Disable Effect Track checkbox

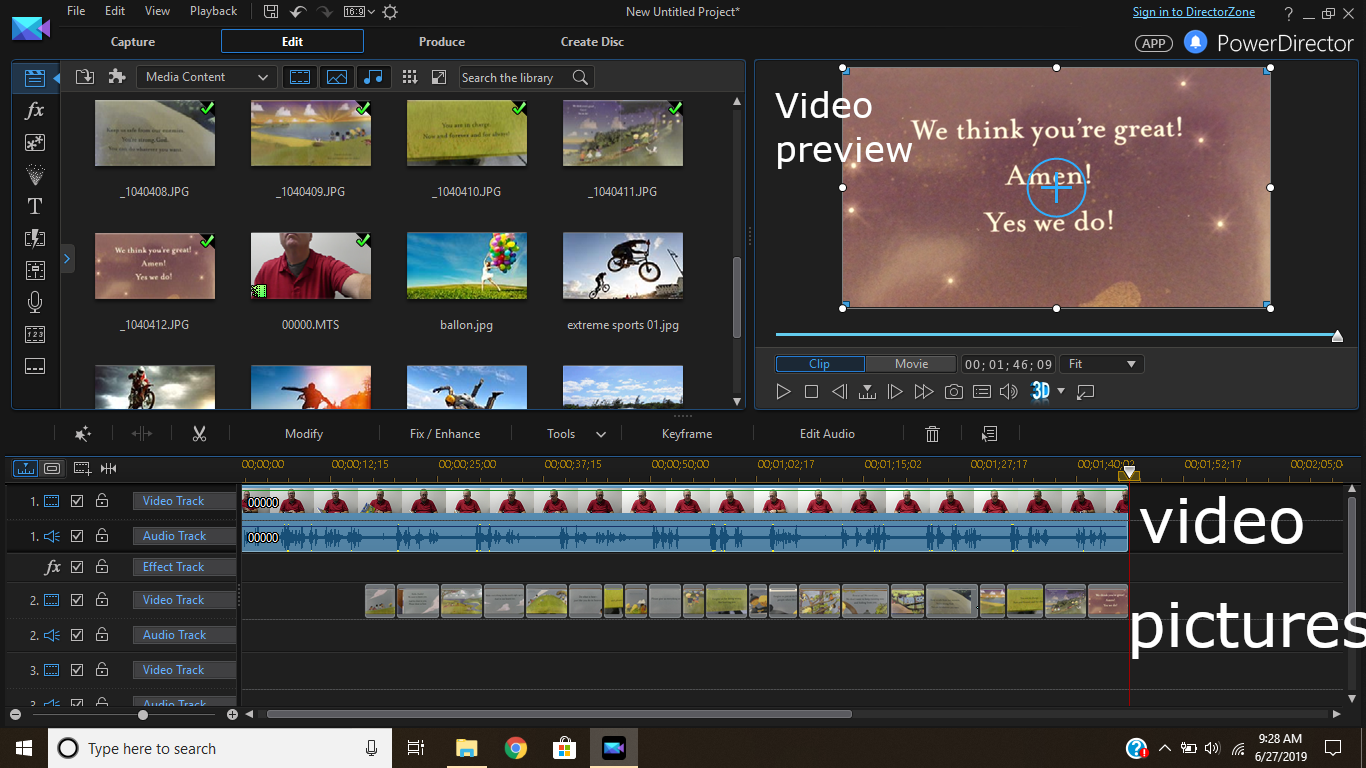pyautogui.click(x=77, y=567)
